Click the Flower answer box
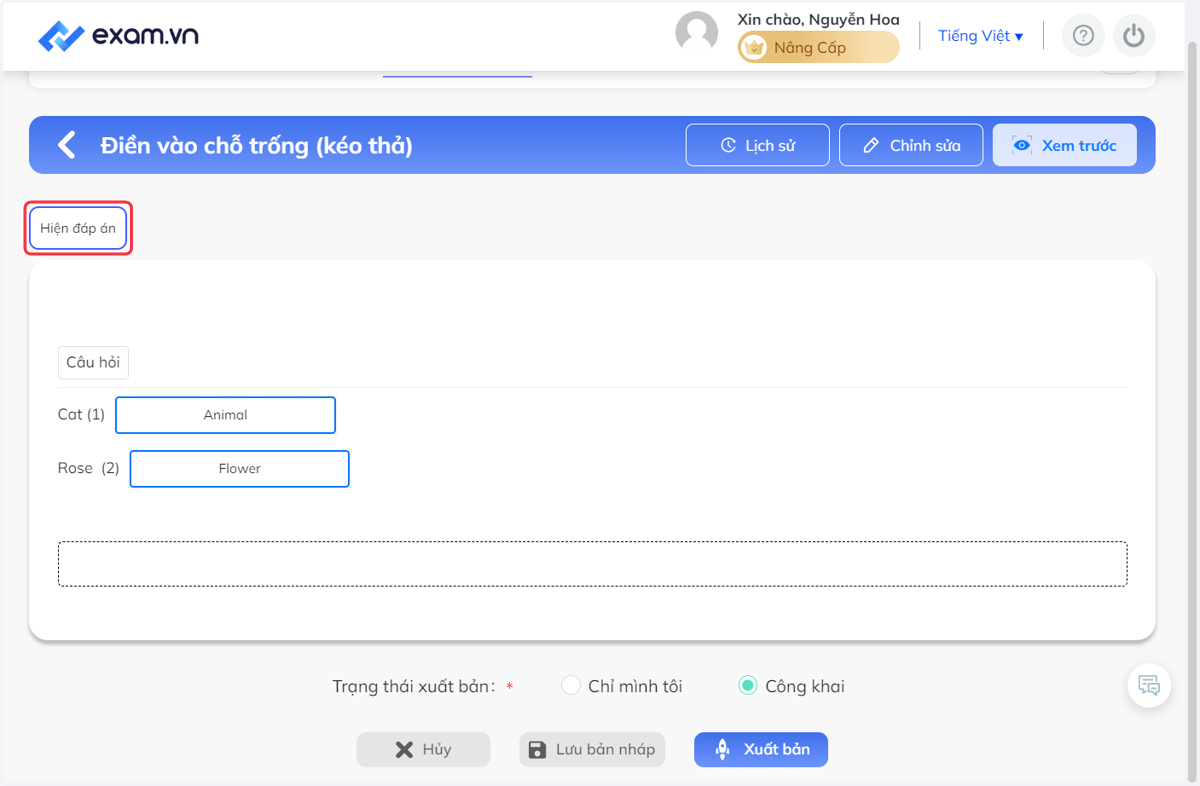1200x786 pixels. [x=240, y=468]
